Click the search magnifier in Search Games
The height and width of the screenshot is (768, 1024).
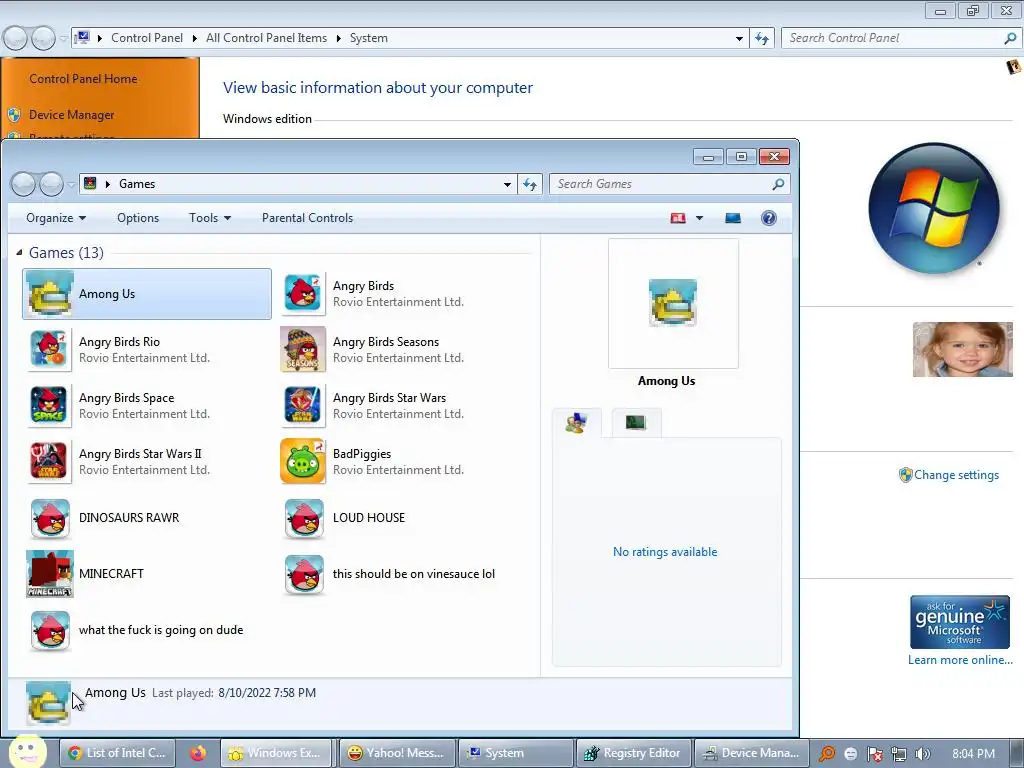point(778,184)
